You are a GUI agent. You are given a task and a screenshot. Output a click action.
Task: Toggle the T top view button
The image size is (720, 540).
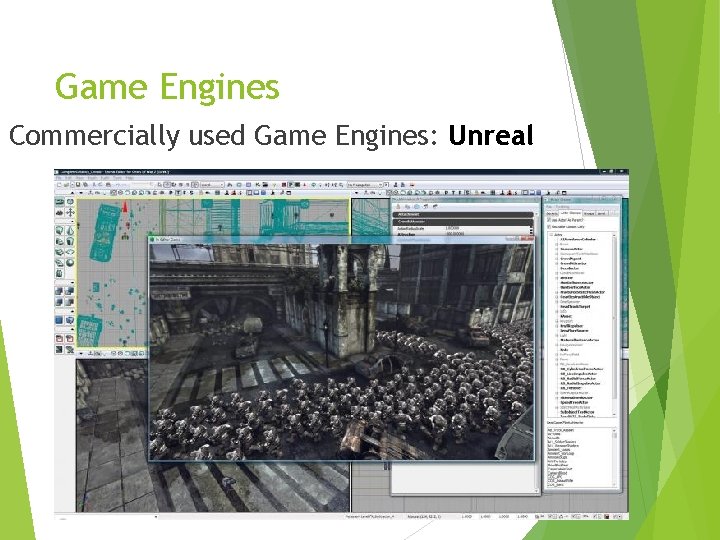[x=178, y=193]
